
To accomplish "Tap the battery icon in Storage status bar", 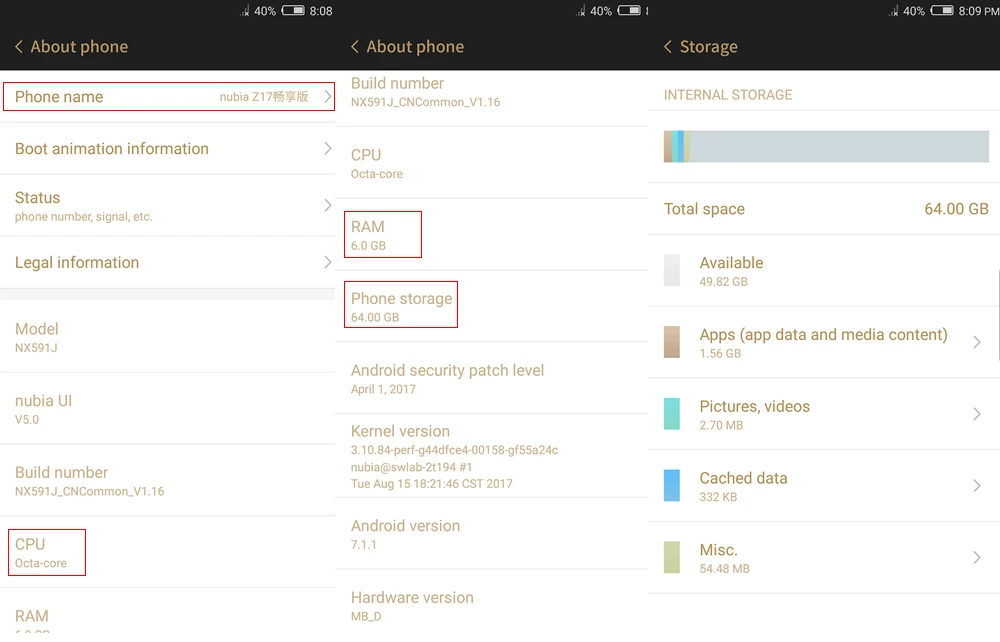I will coord(941,10).
